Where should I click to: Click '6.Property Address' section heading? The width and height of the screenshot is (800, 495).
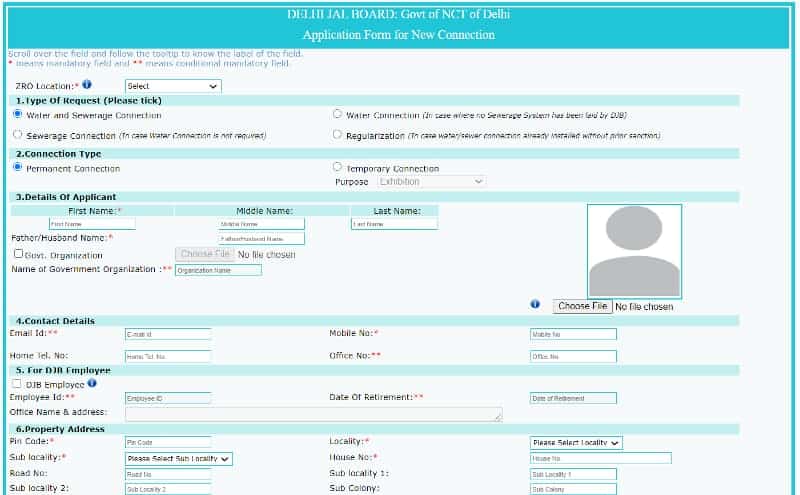pyautogui.click(x=60, y=429)
